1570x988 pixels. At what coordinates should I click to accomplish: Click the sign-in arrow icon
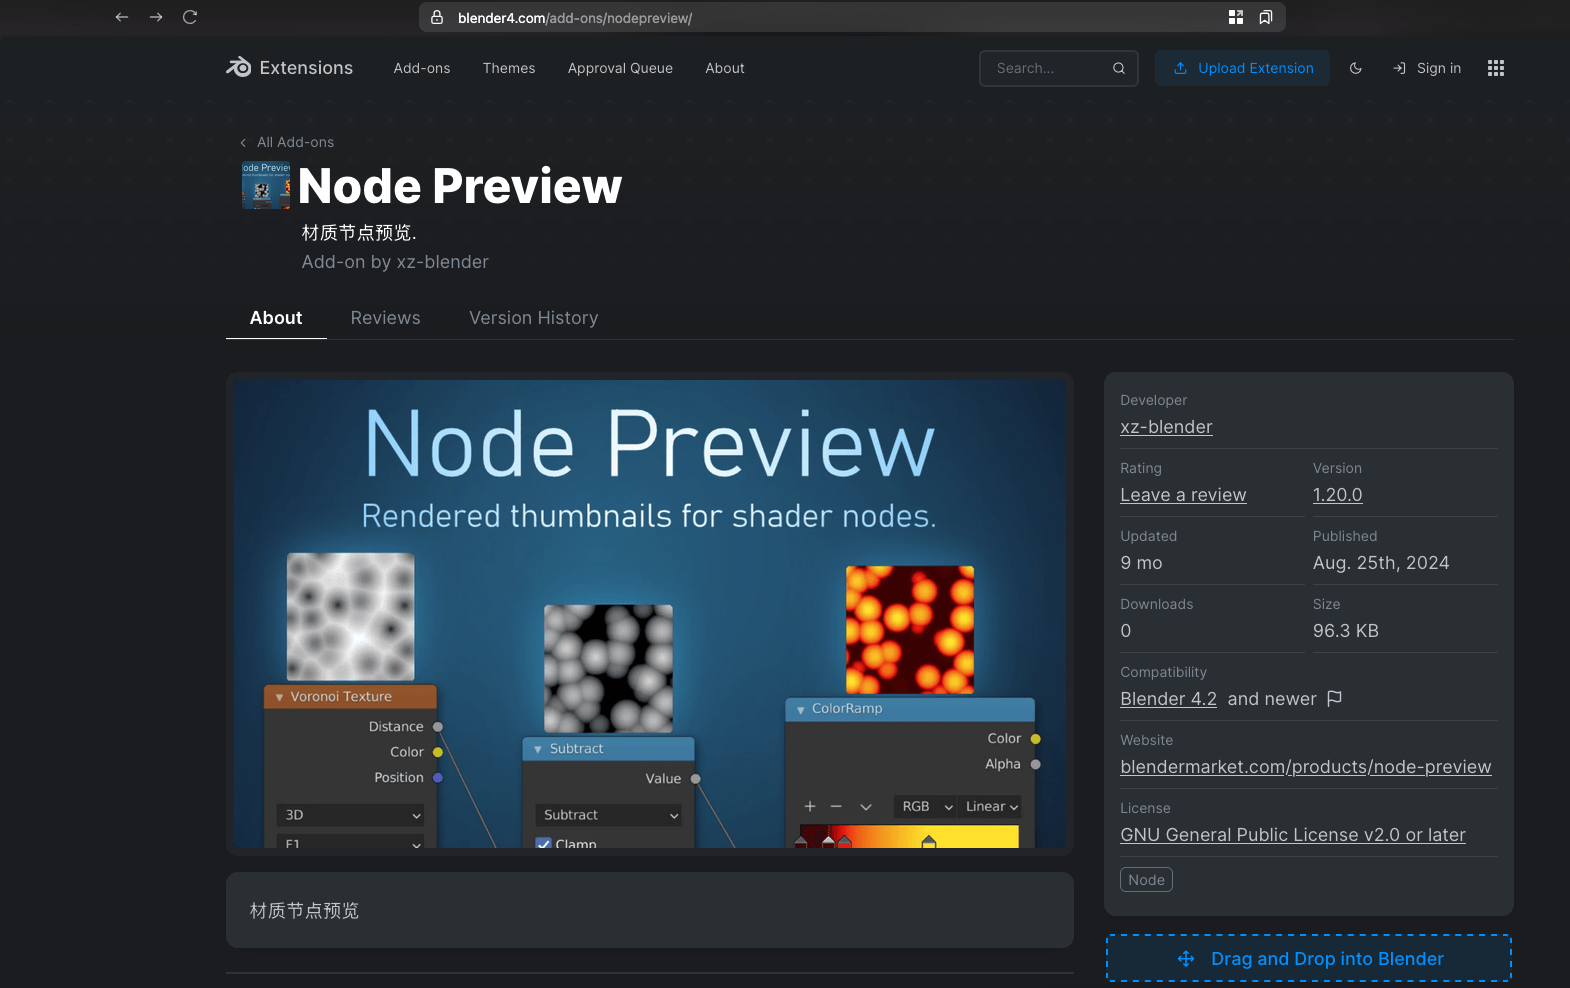pyautogui.click(x=1400, y=68)
